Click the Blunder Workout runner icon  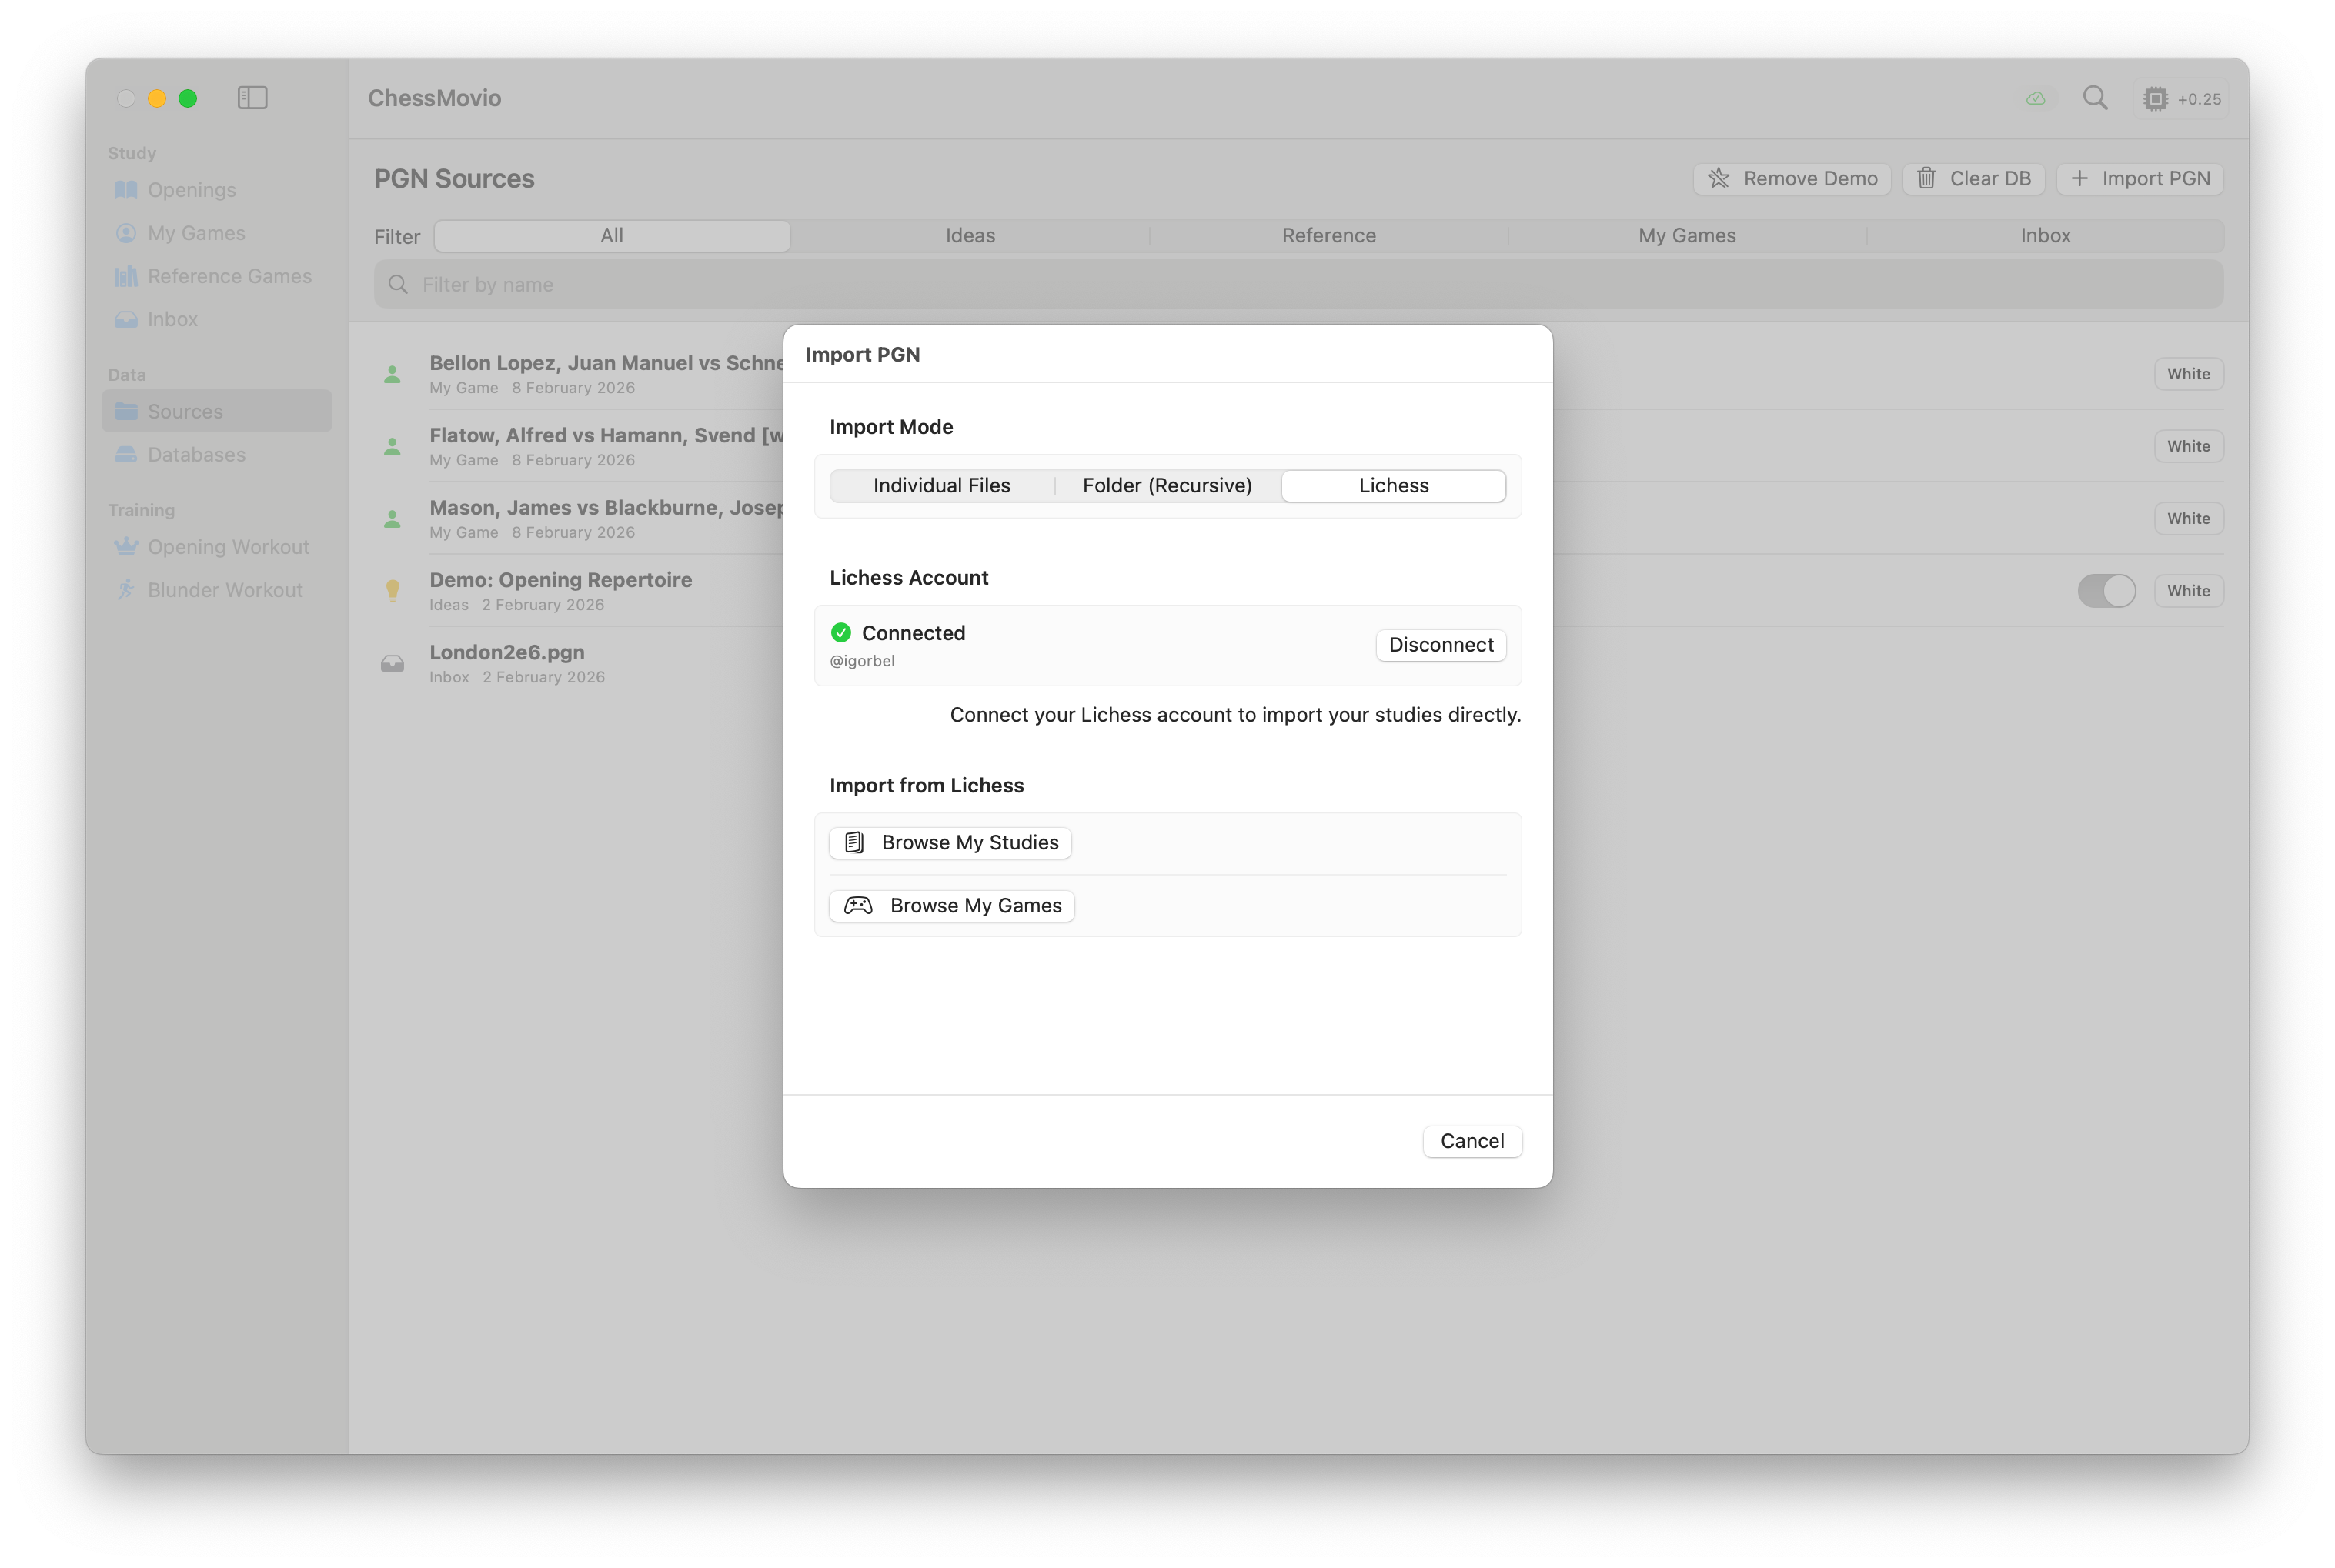click(x=126, y=590)
